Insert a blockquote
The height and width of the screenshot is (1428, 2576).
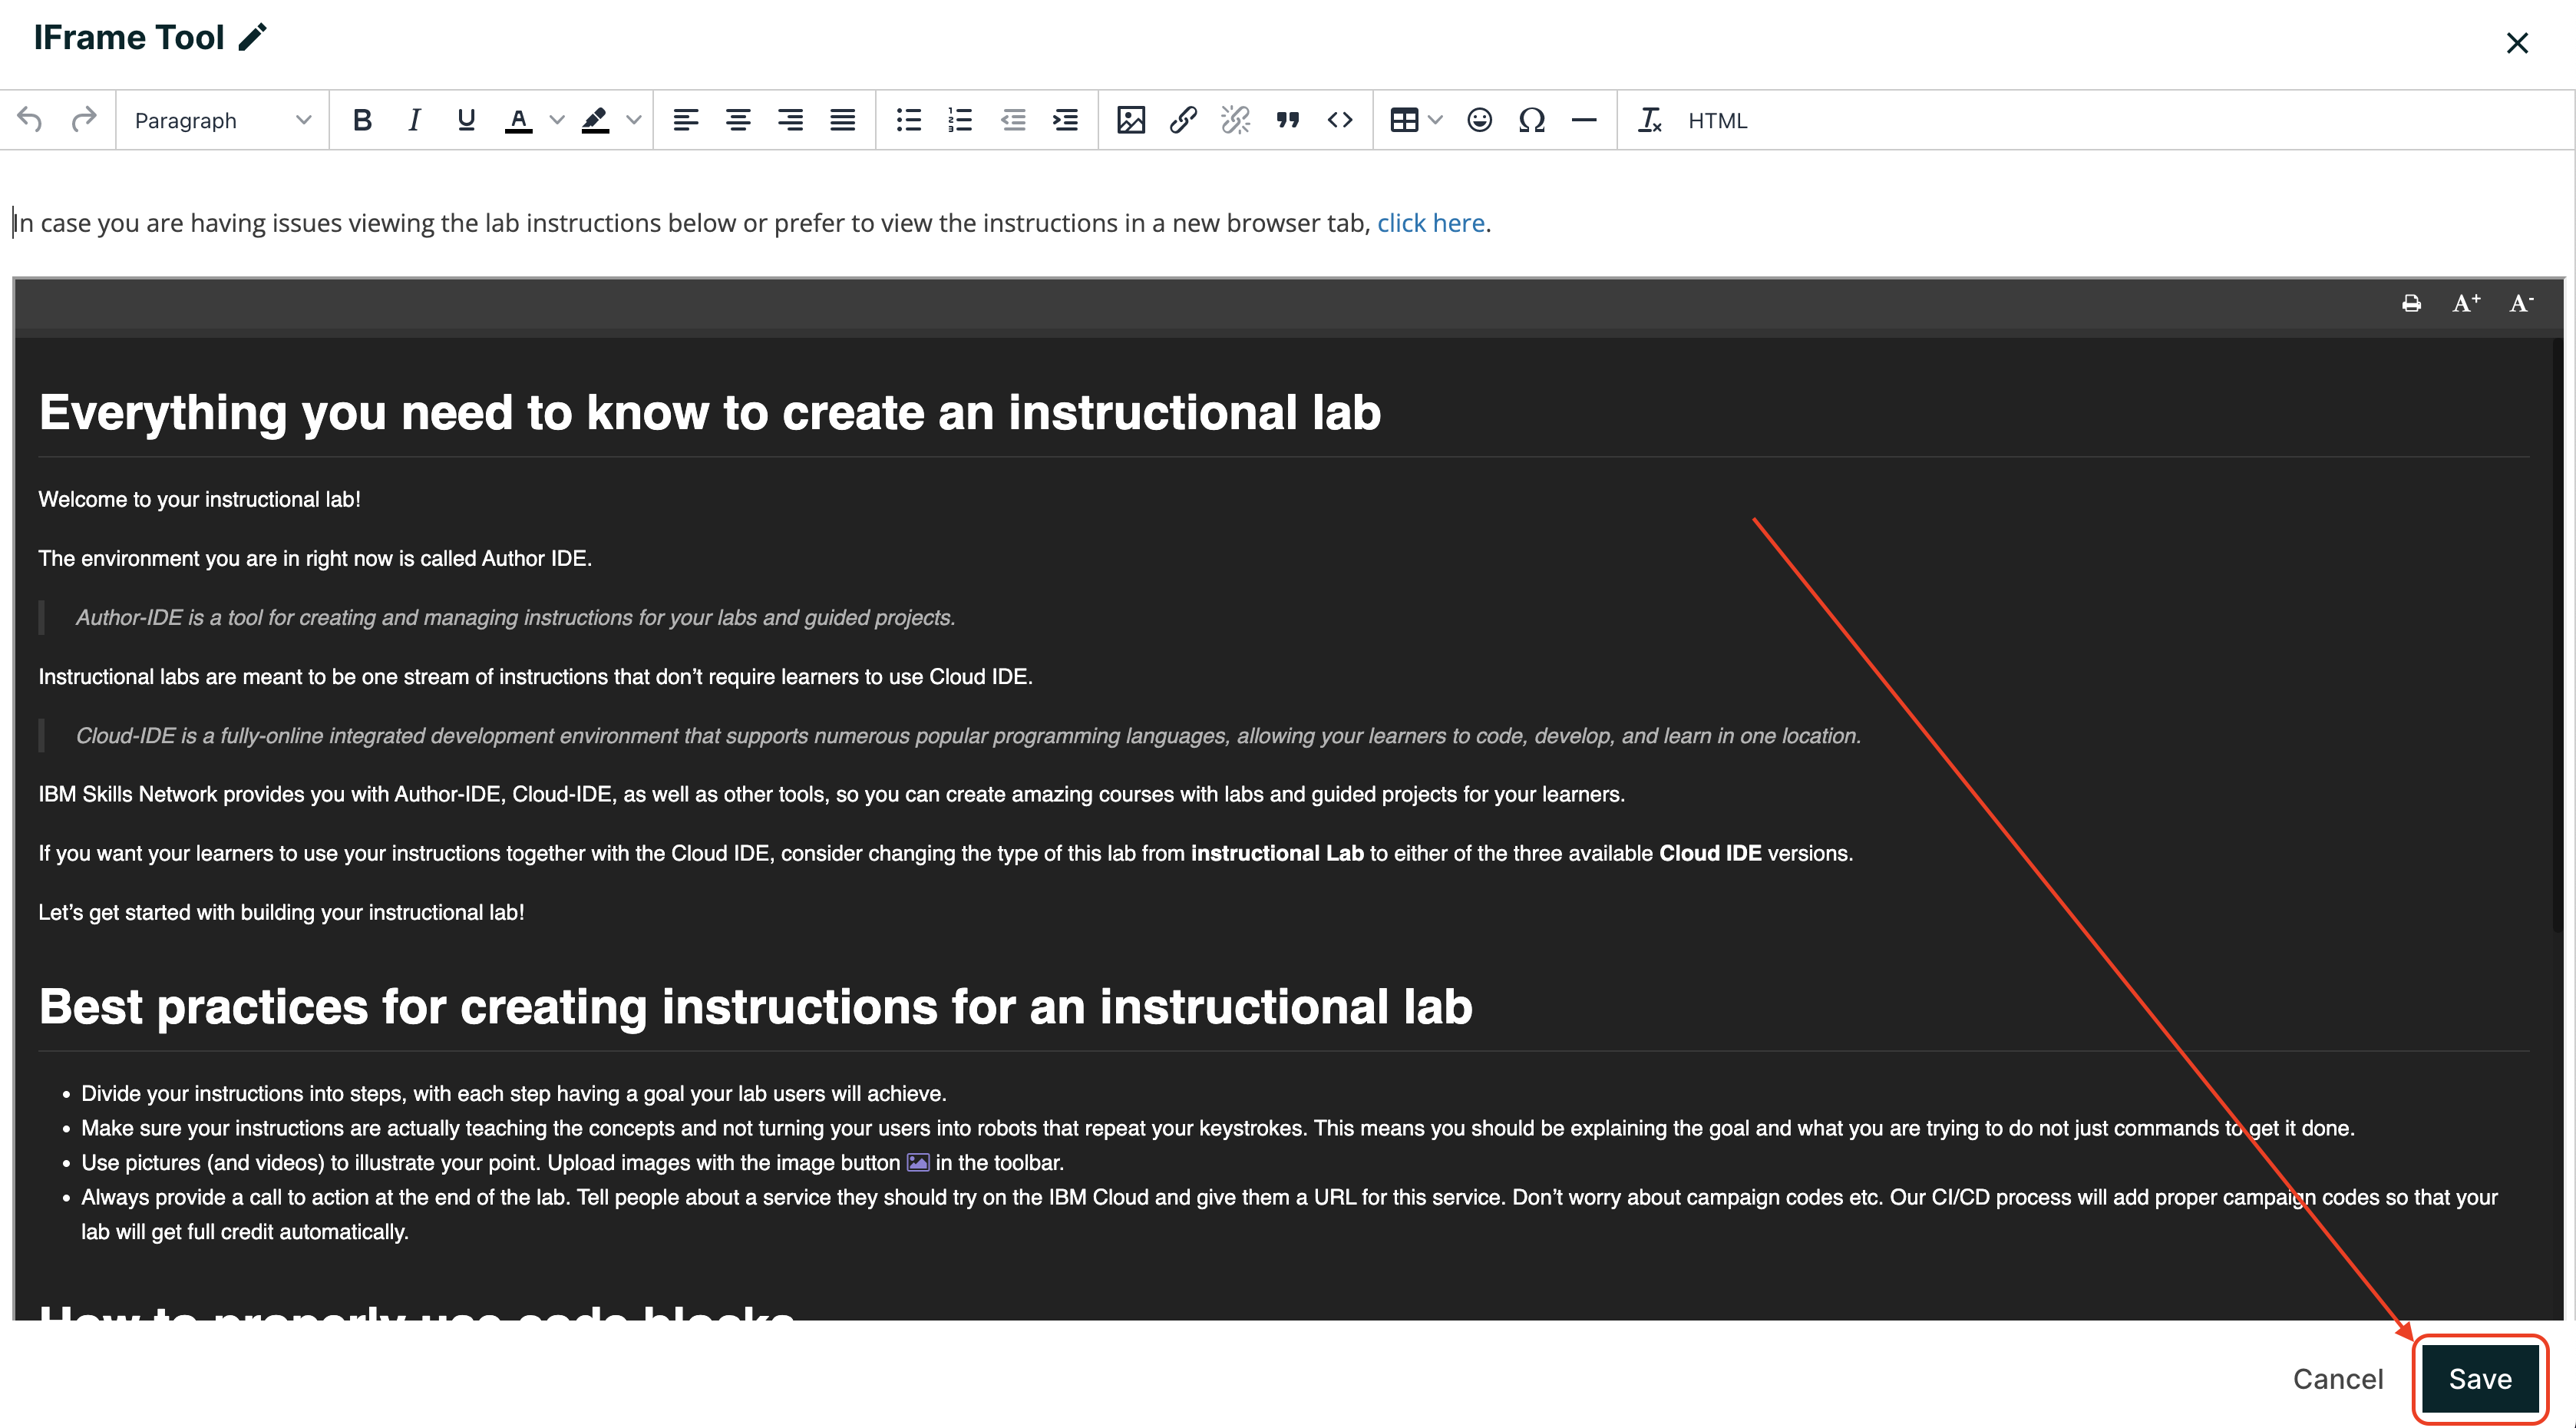(1288, 120)
